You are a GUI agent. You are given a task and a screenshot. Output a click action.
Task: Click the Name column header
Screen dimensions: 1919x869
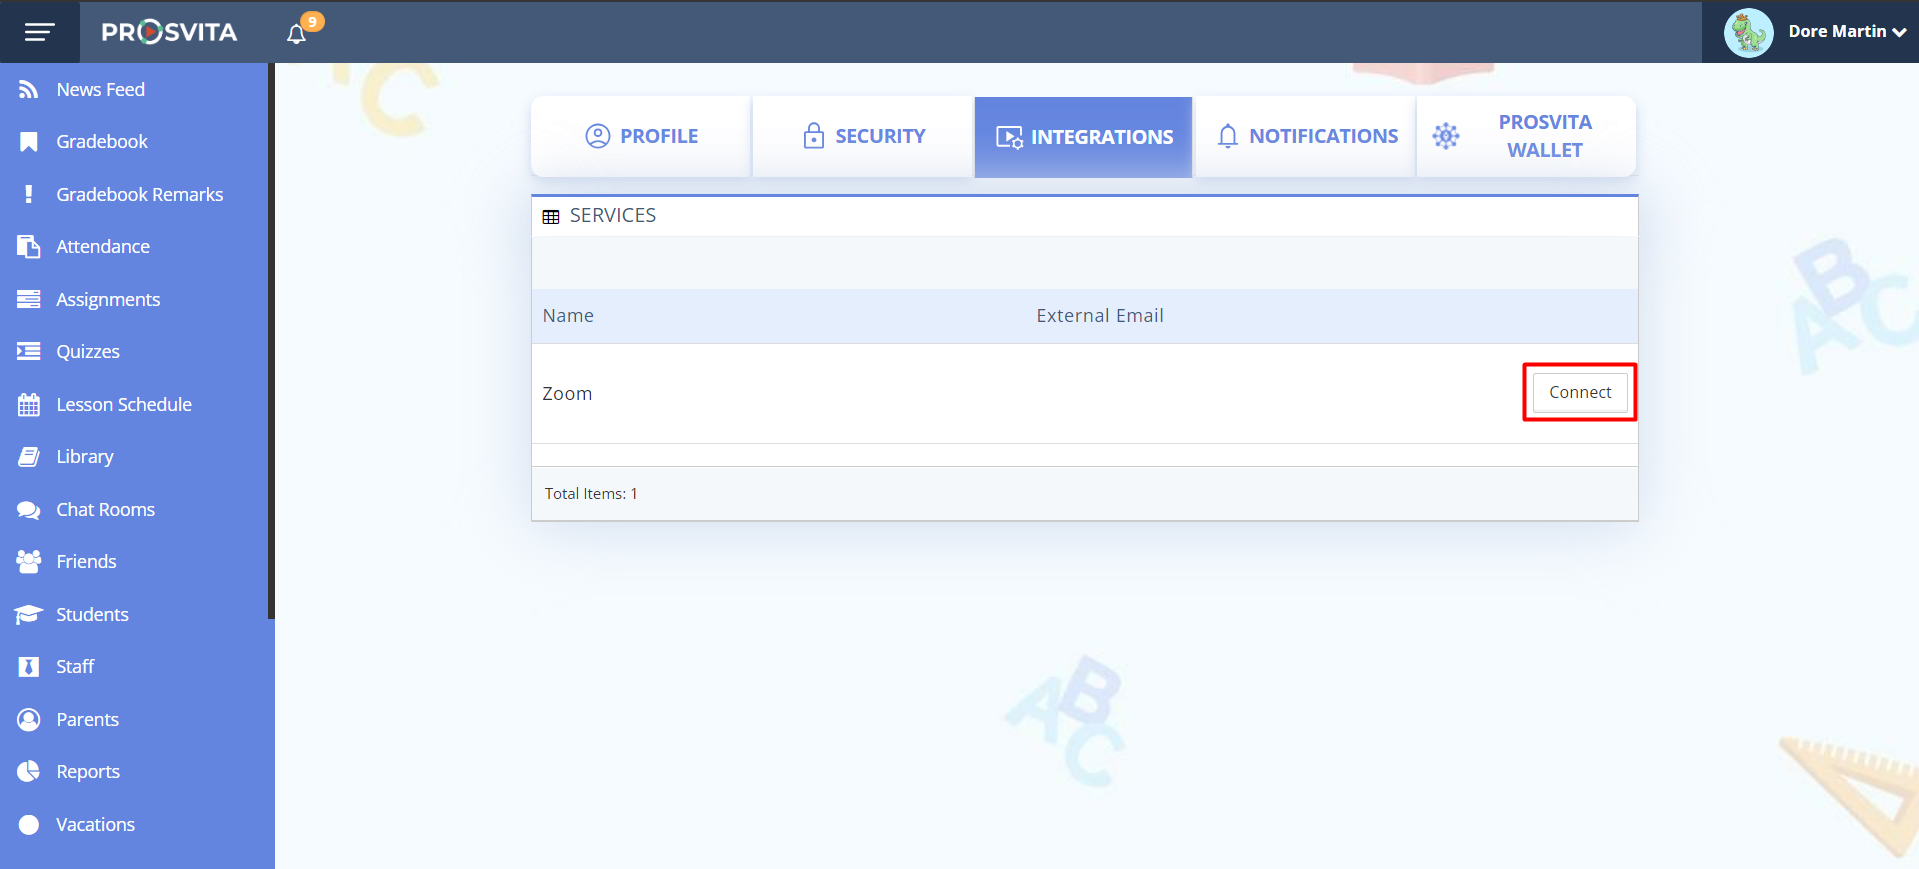[x=568, y=316]
